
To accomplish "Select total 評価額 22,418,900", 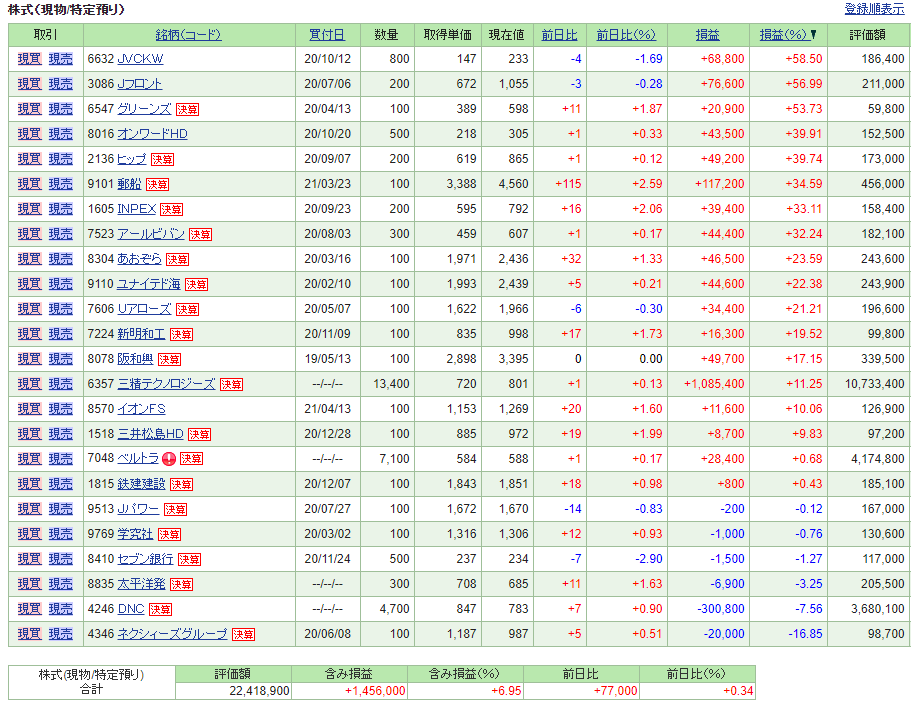I will 259,690.
